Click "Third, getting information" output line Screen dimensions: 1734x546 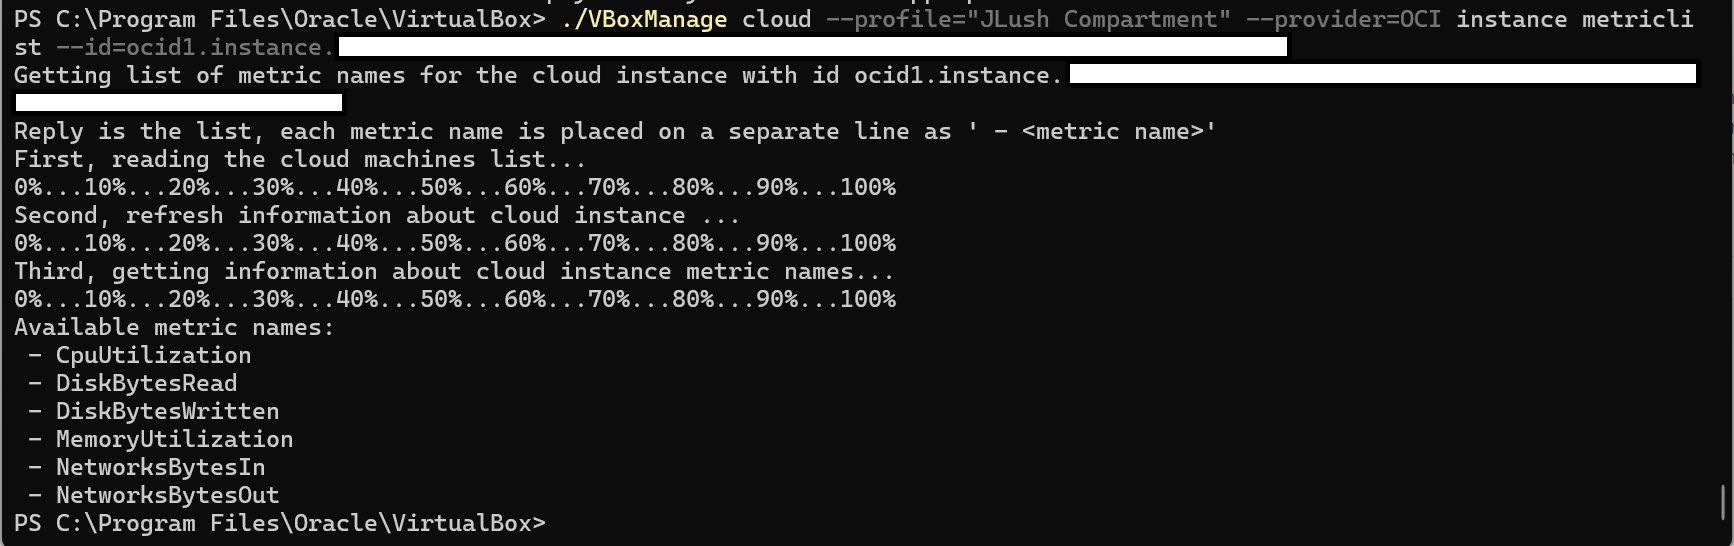(x=454, y=271)
